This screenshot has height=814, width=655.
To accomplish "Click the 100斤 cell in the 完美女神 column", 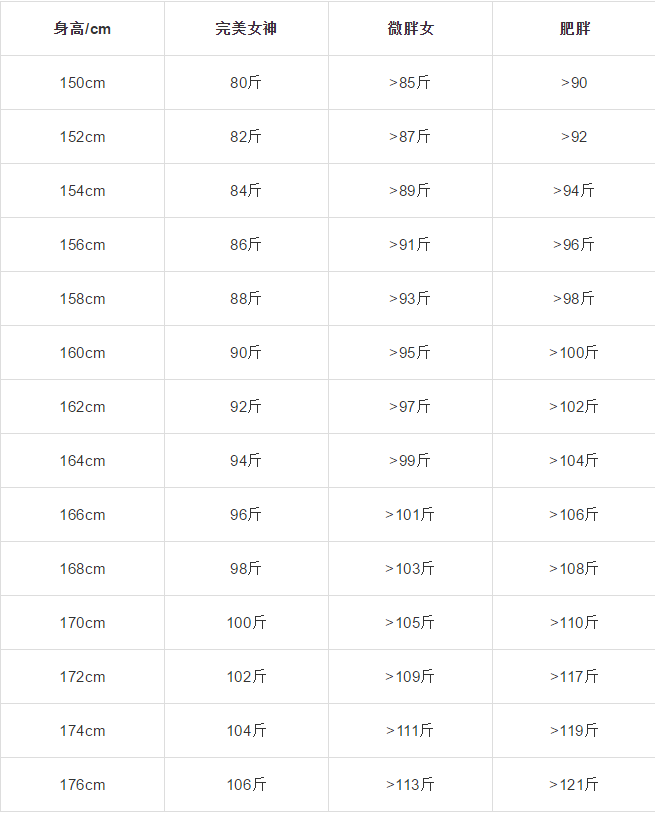I will (246, 623).
